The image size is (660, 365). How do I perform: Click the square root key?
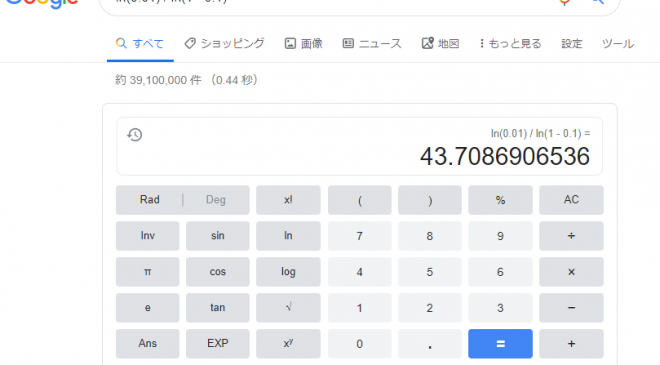pos(288,308)
